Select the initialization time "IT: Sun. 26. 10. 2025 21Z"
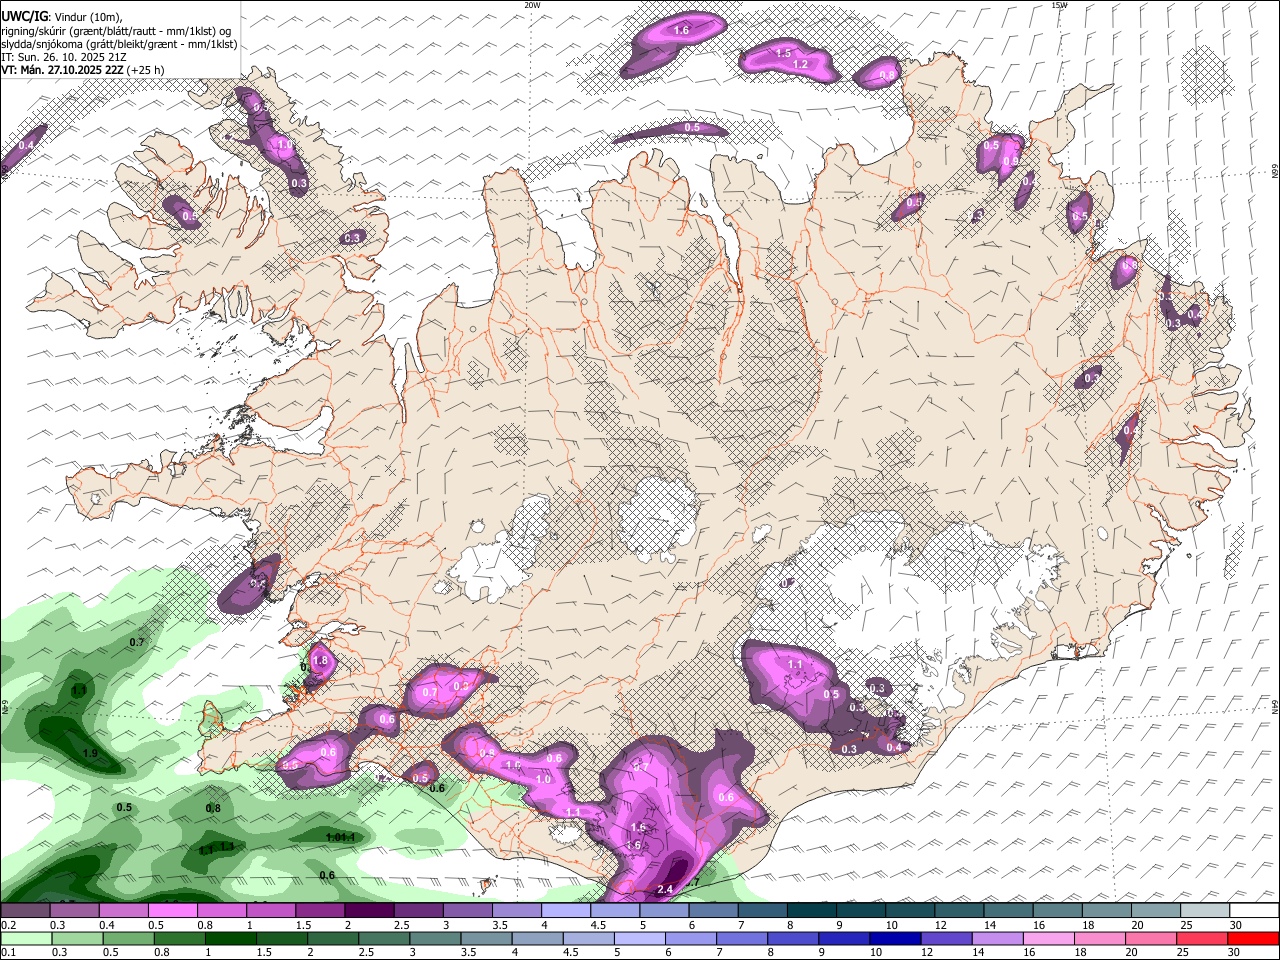 (64, 57)
